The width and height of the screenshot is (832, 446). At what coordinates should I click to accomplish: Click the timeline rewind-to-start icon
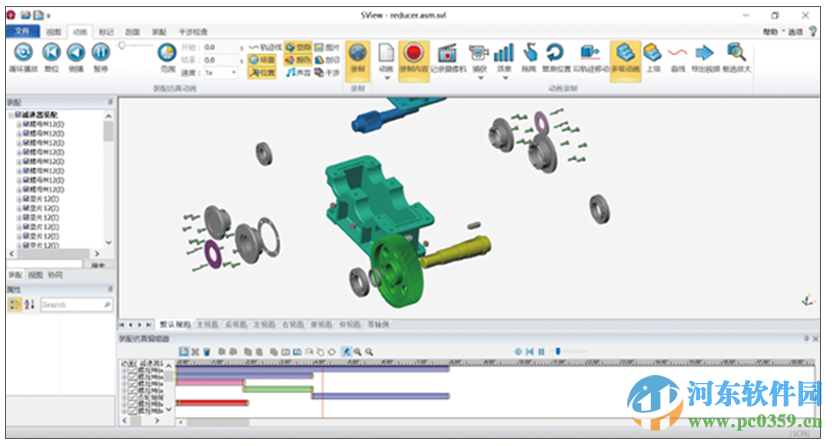click(x=530, y=352)
